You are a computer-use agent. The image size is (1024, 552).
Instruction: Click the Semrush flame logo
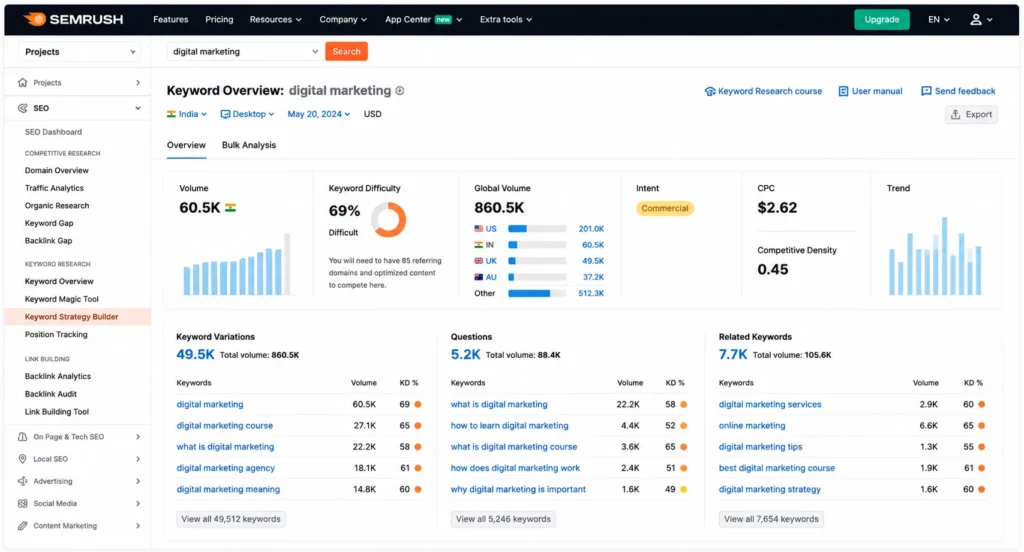pos(35,19)
